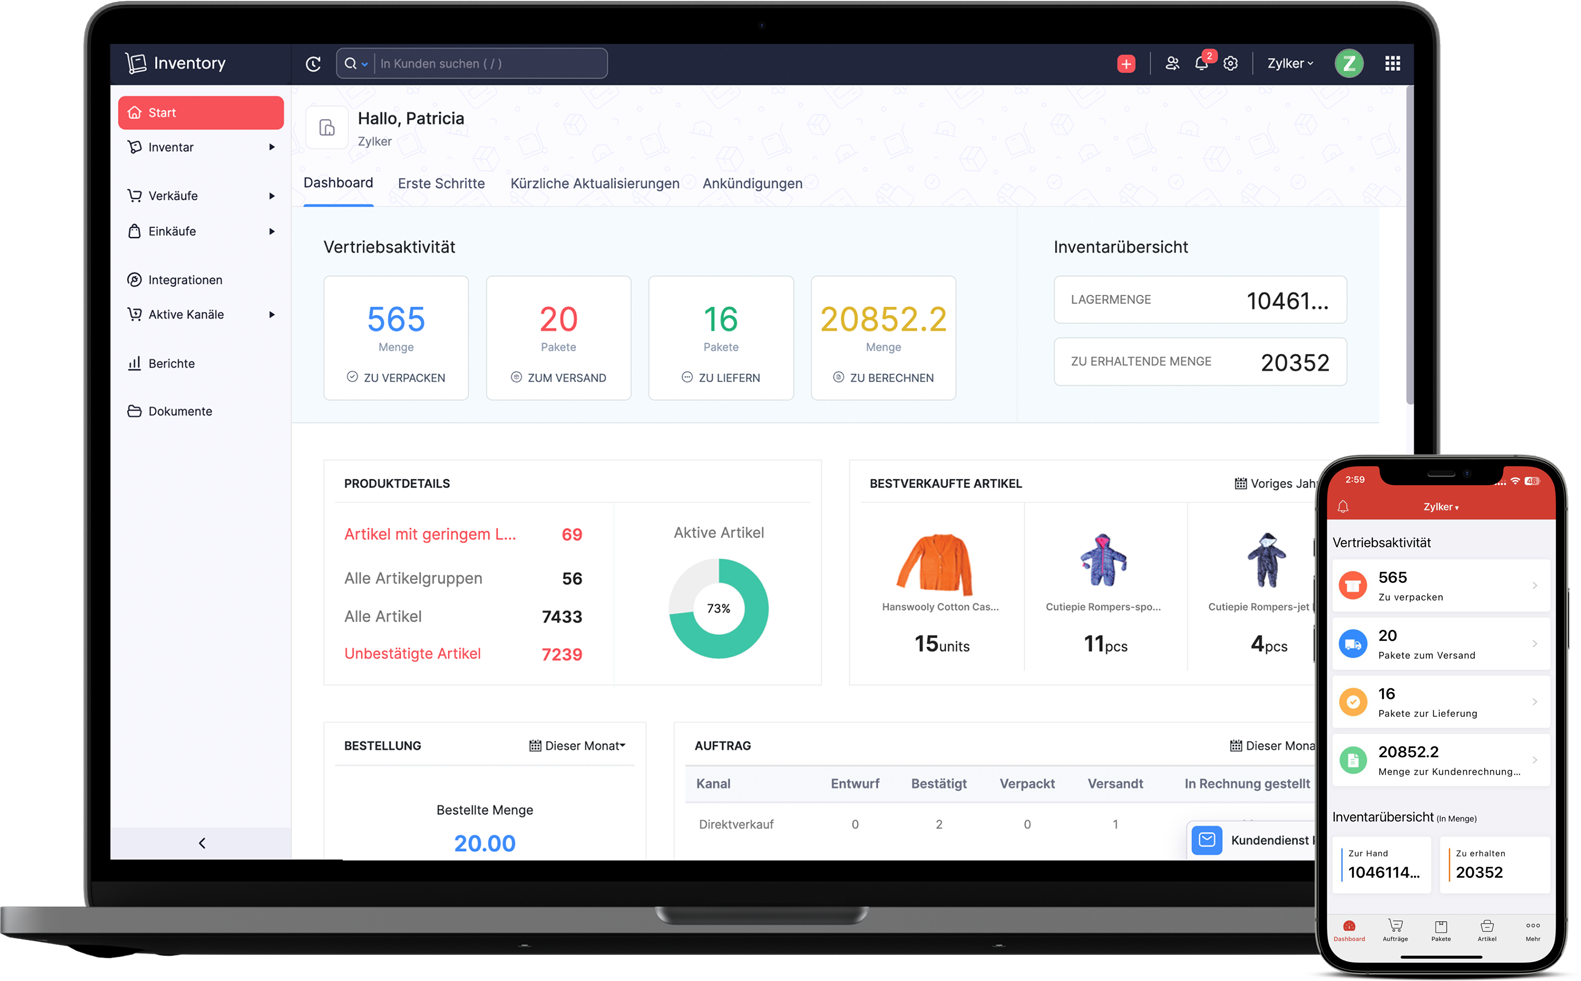Viewport: 1581px width, 981px height.
Task: Open the settings gear icon
Action: [x=1231, y=64]
